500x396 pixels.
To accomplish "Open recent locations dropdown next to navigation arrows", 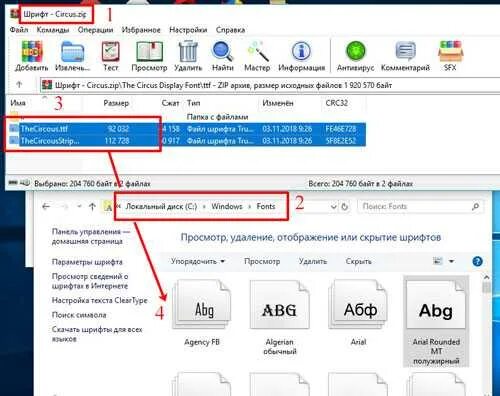I will click(79, 207).
